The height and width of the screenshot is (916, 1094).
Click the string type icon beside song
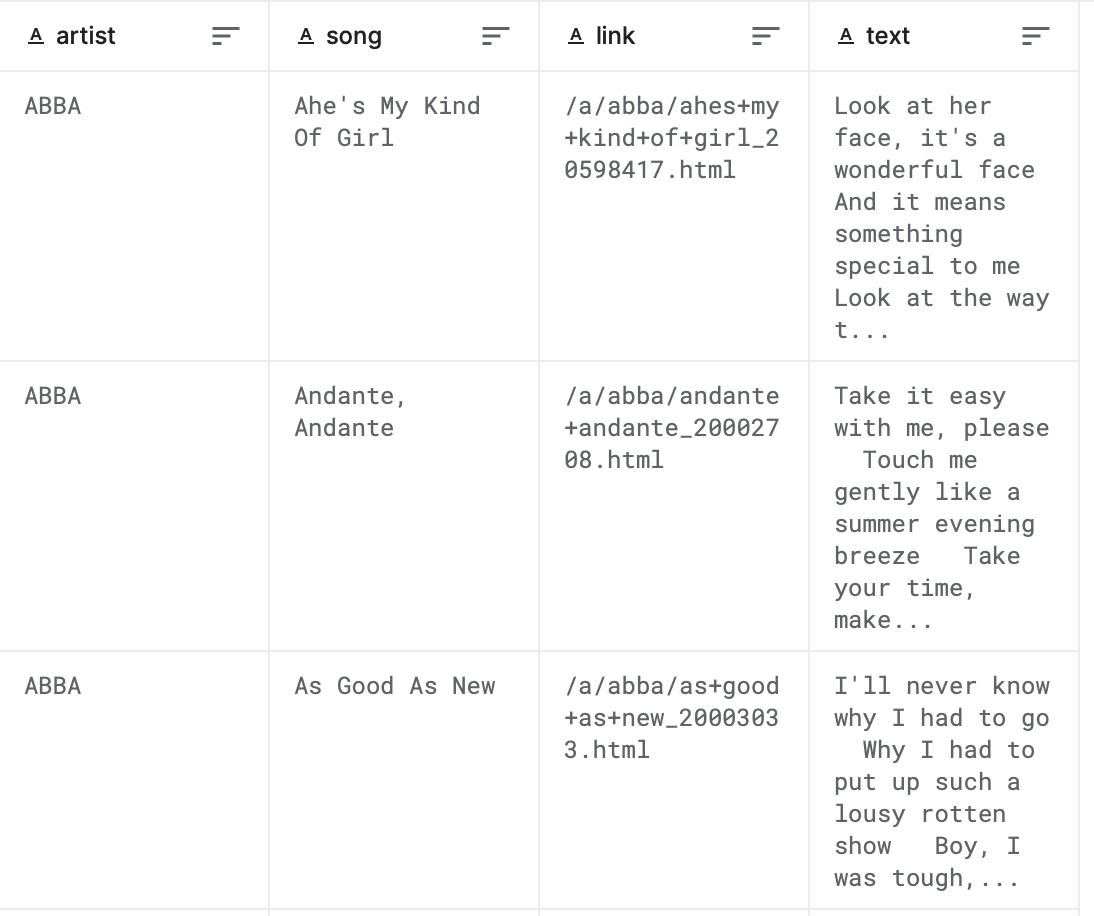(x=306, y=35)
